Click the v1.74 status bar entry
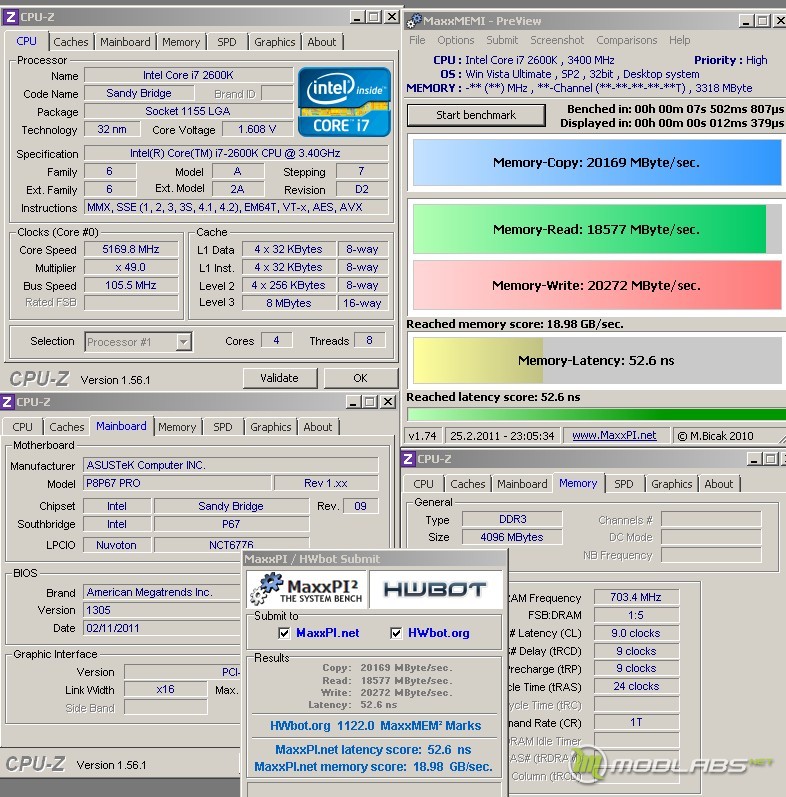Image resolution: width=786 pixels, height=797 pixels. coord(422,436)
